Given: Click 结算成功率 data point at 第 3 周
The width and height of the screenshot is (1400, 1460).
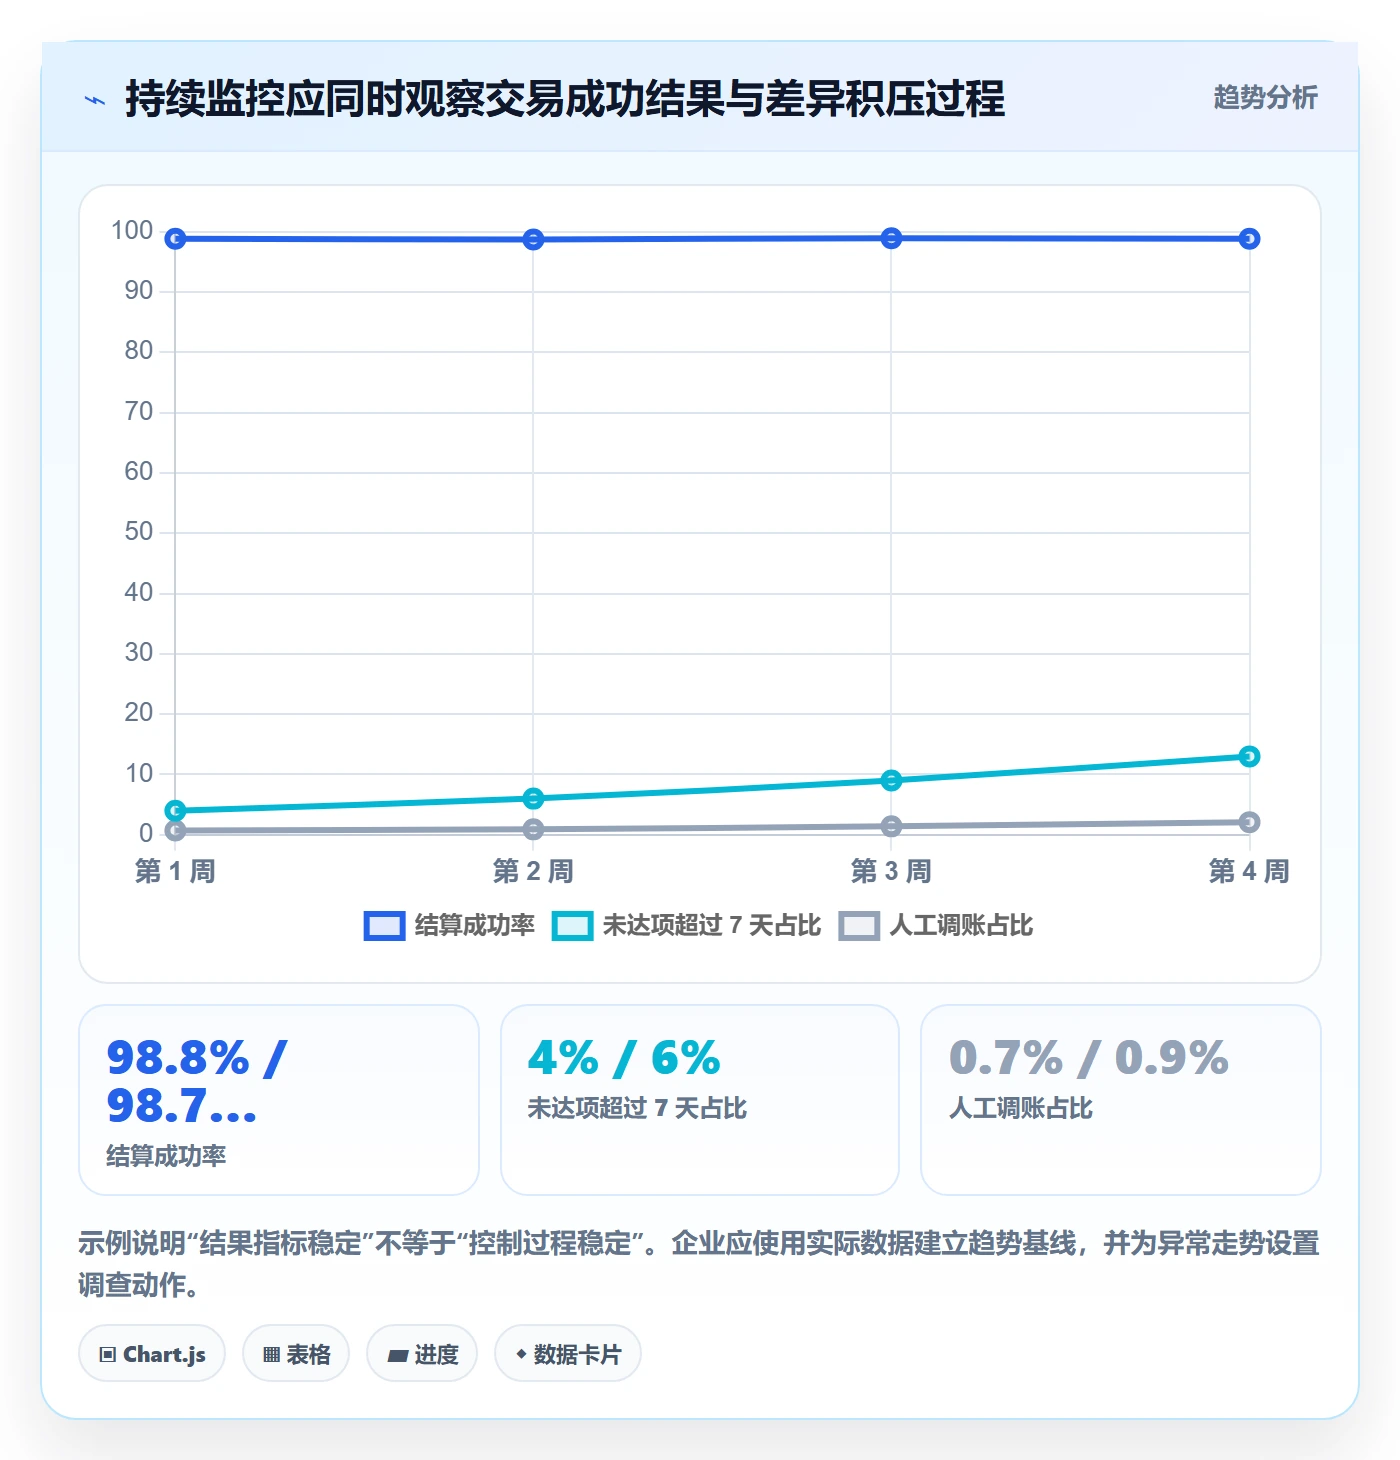Looking at the screenshot, I should click(x=891, y=238).
